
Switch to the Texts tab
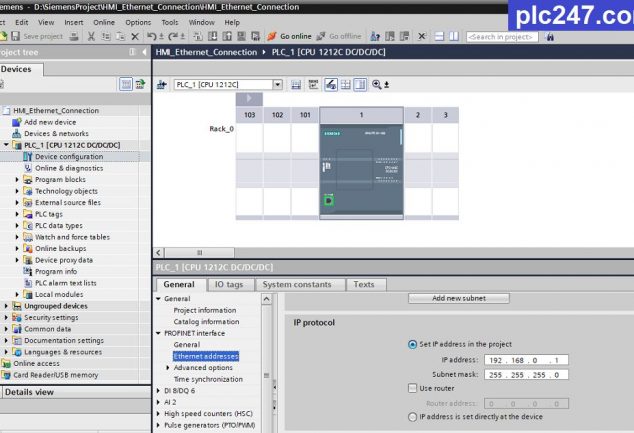coord(364,284)
